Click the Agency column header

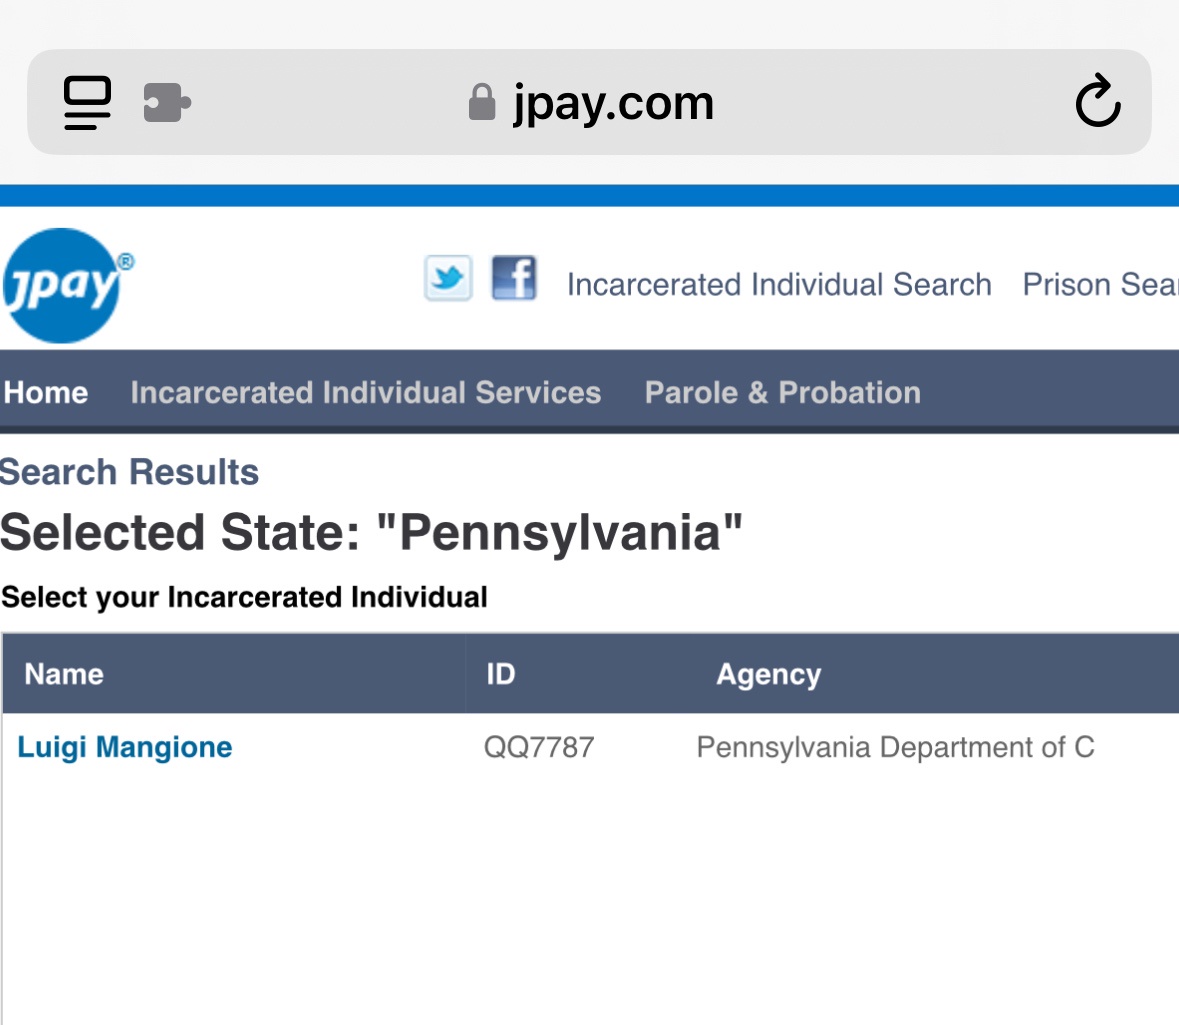[x=768, y=675]
